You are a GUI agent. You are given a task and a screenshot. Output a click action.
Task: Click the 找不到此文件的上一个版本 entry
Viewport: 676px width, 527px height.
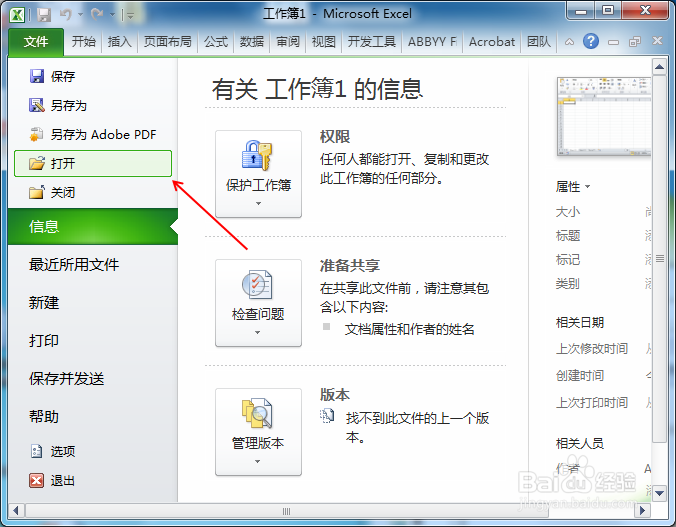[417, 427]
